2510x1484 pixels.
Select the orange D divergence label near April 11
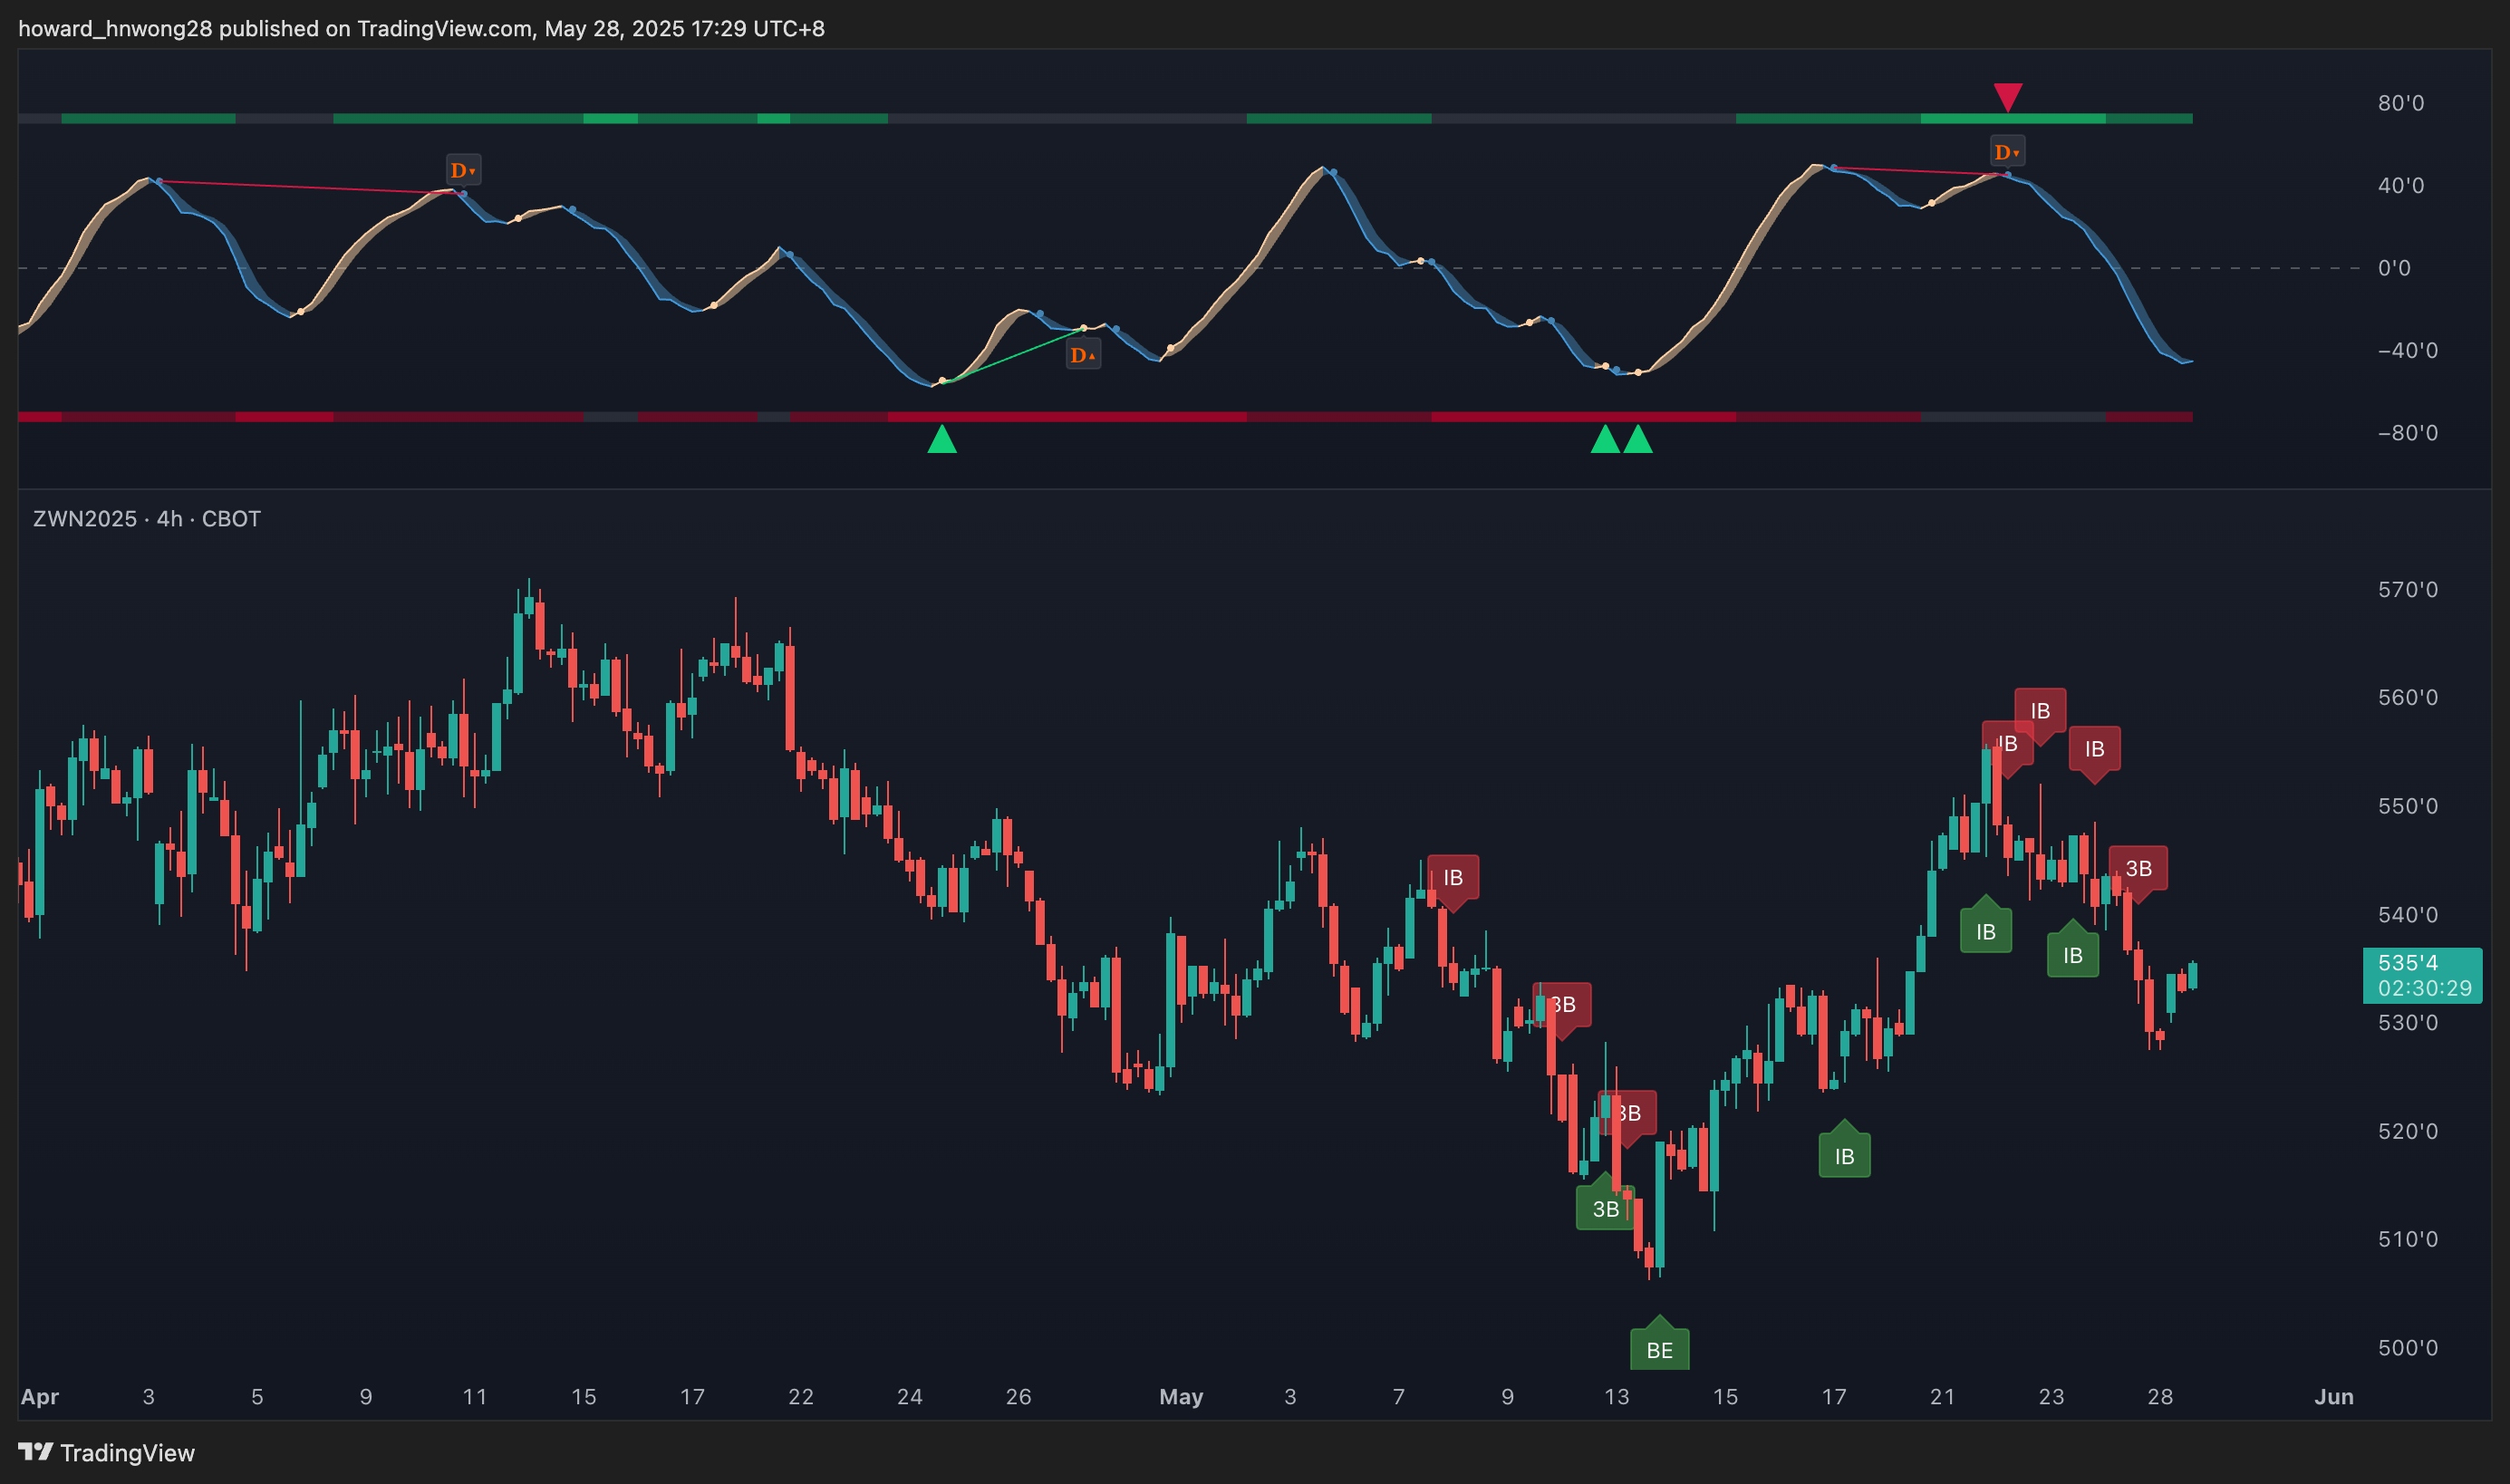pyautogui.click(x=462, y=170)
